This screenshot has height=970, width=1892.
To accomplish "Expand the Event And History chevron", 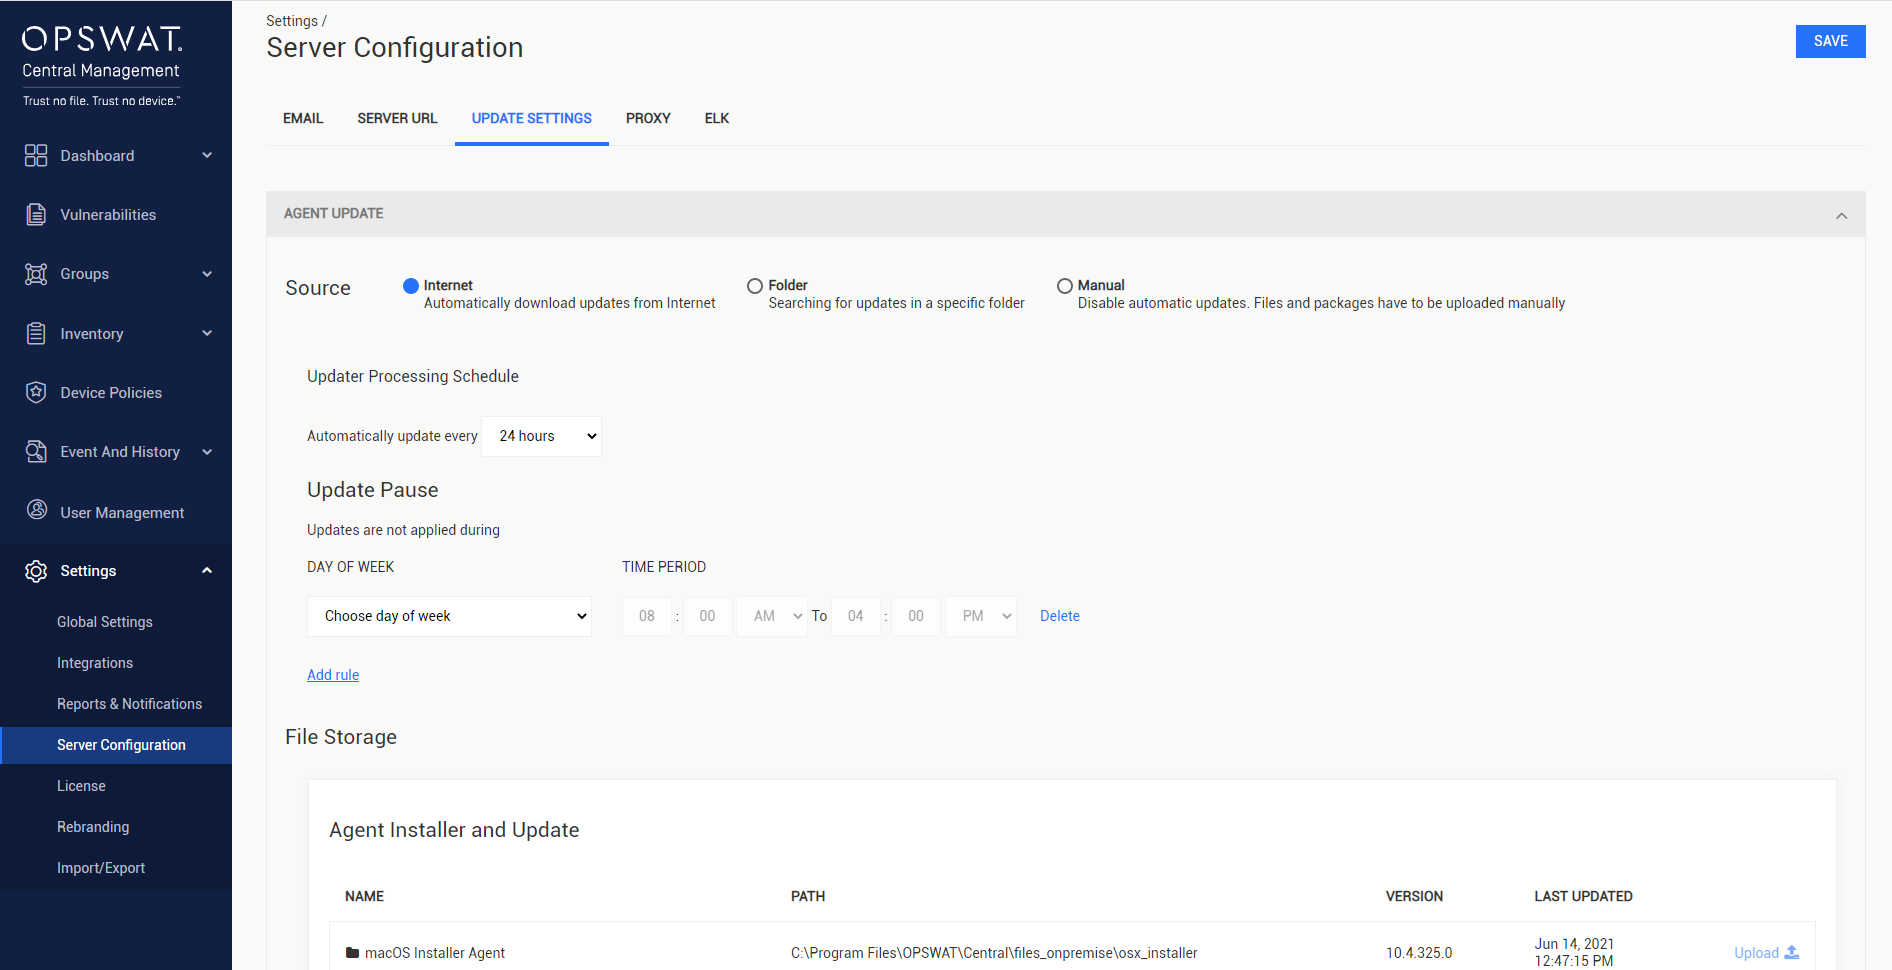I will click(x=207, y=452).
